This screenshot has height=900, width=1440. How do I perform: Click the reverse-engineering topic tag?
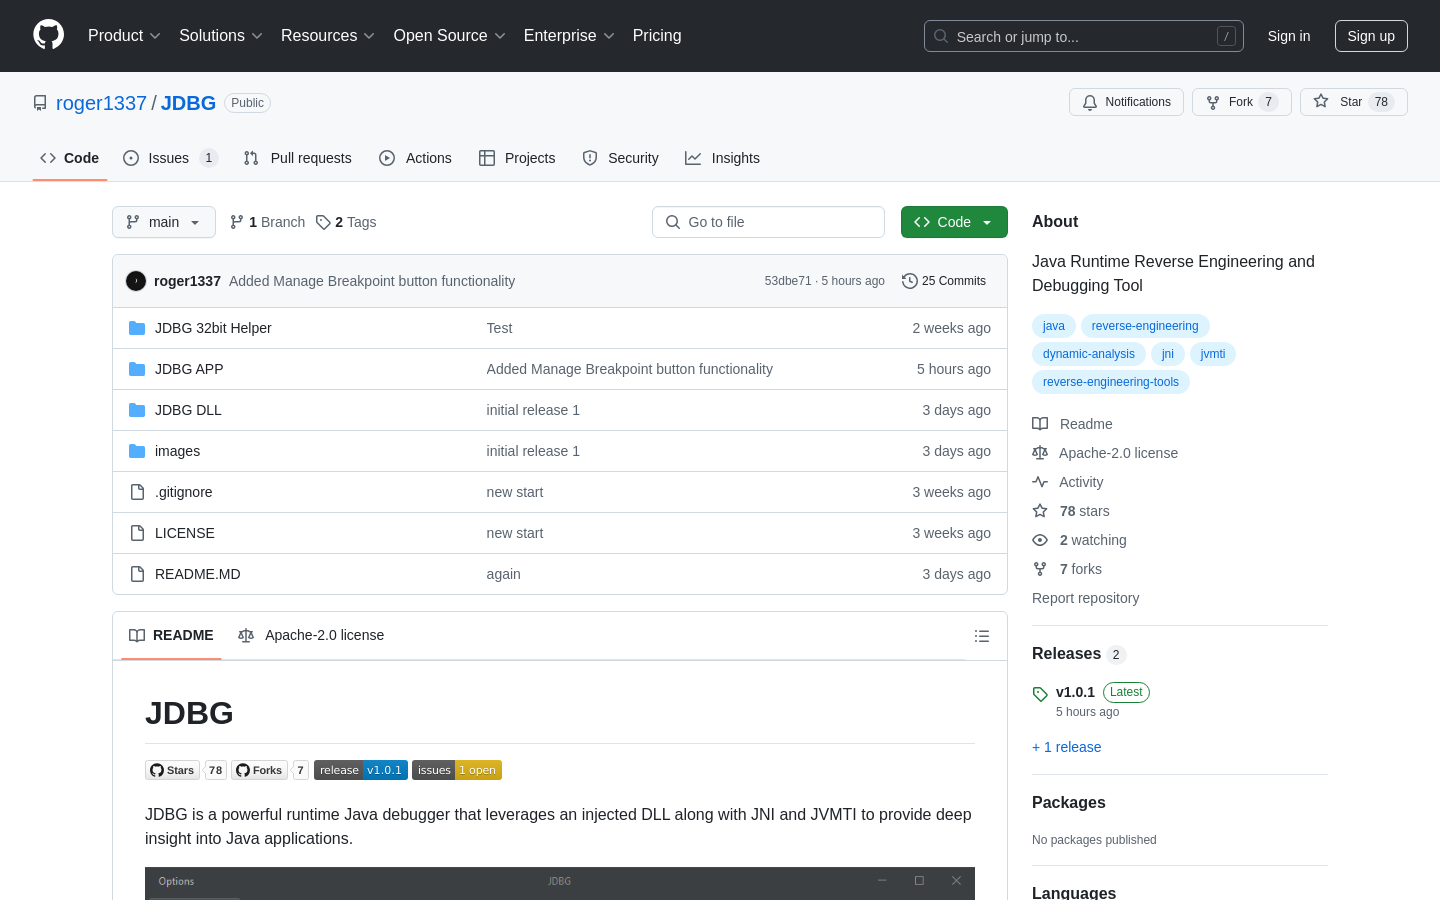point(1145,326)
